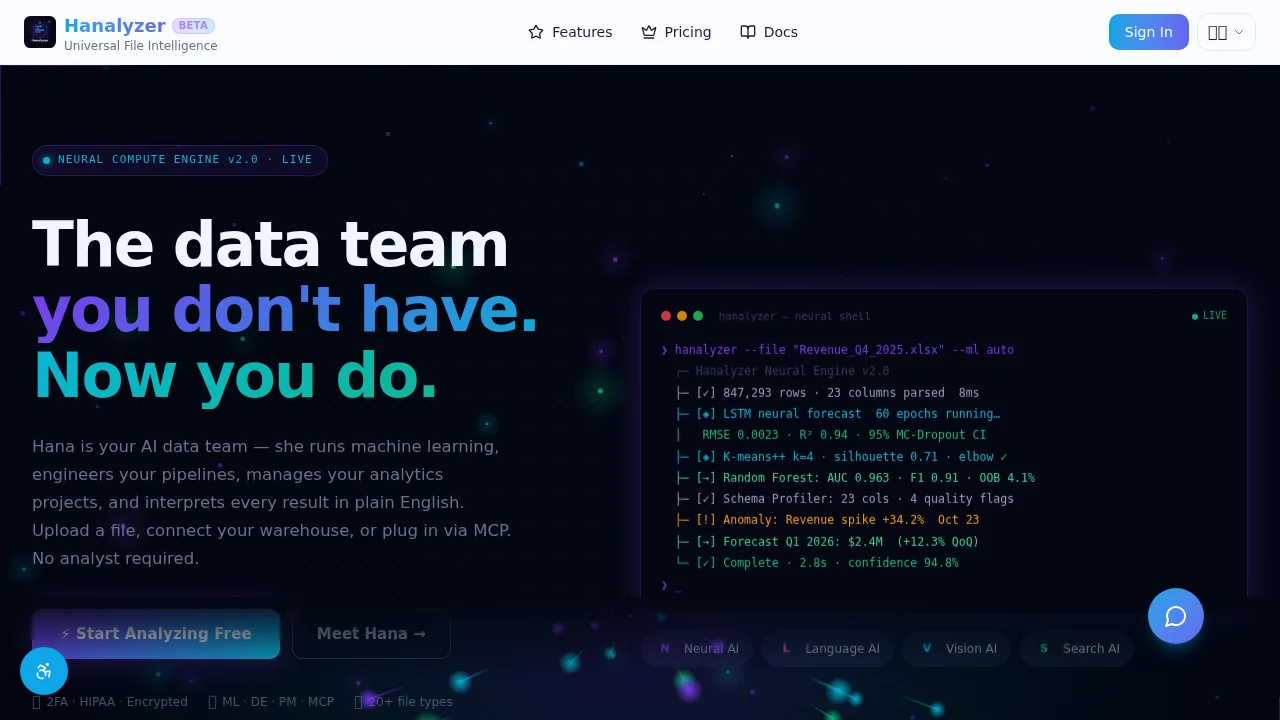Click the L icon on Language AI chip
This screenshot has height=720, width=1280.
coord(786,648)
